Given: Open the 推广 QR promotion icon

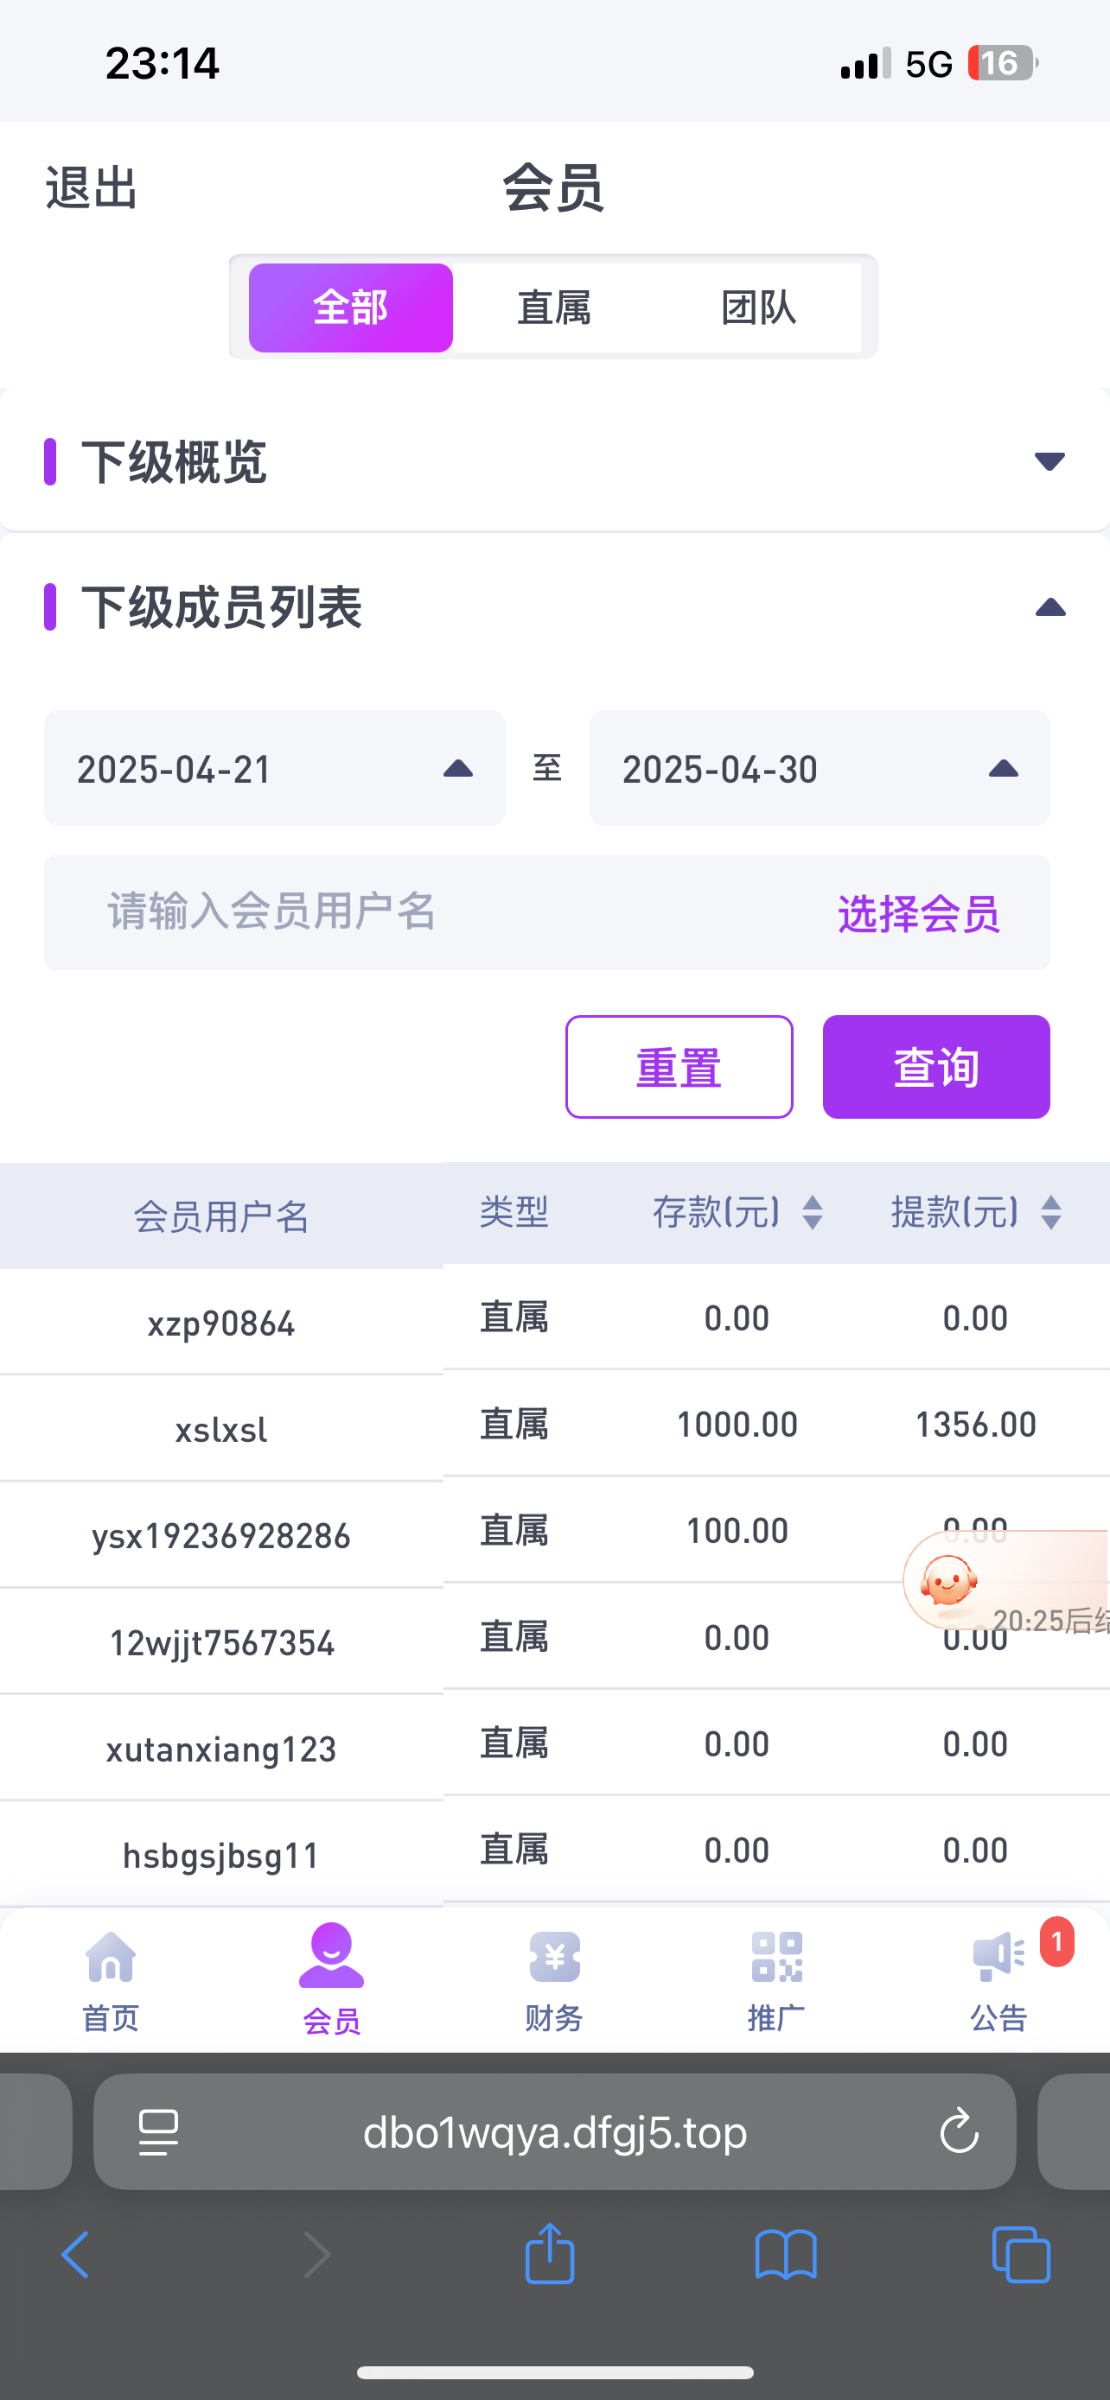Looking at the screenshot, I should (777, 1958).
